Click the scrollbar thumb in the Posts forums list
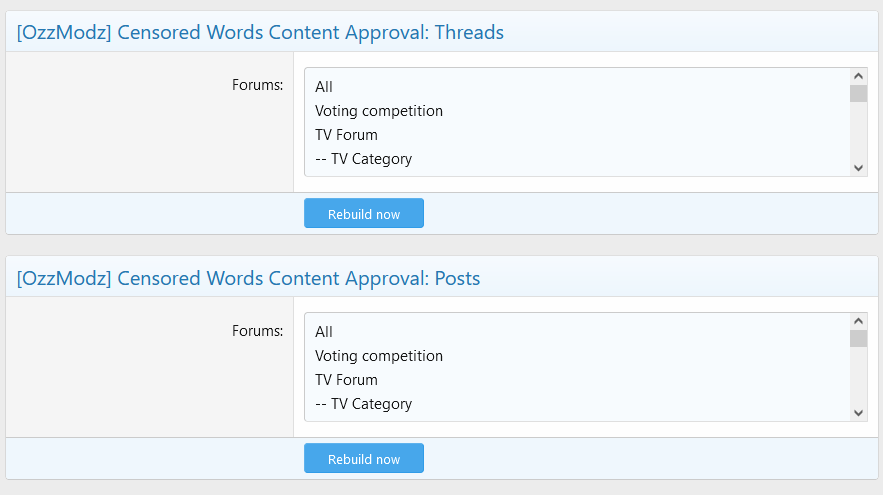 tap(858, 339)
